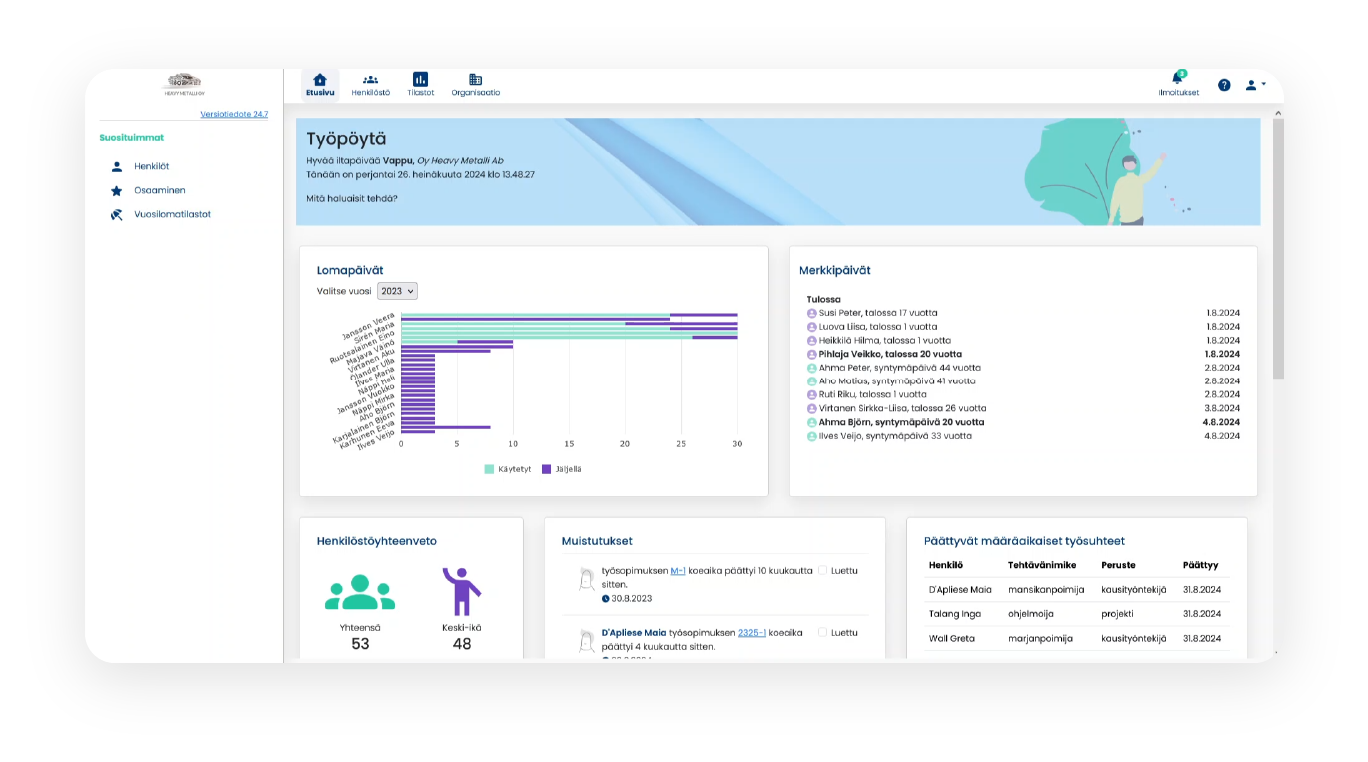Switch to the Tilastot tab
The height and width of the screenshot is (762, 1368).
coord(420,85)
